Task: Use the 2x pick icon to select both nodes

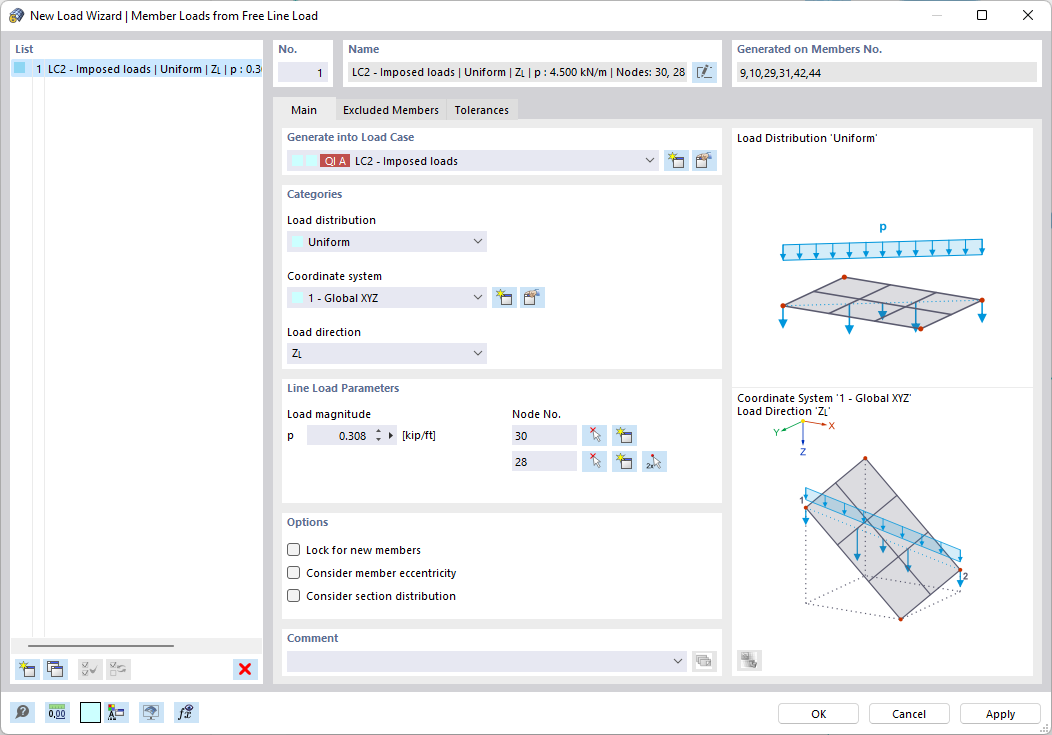Action: point(653,461)
